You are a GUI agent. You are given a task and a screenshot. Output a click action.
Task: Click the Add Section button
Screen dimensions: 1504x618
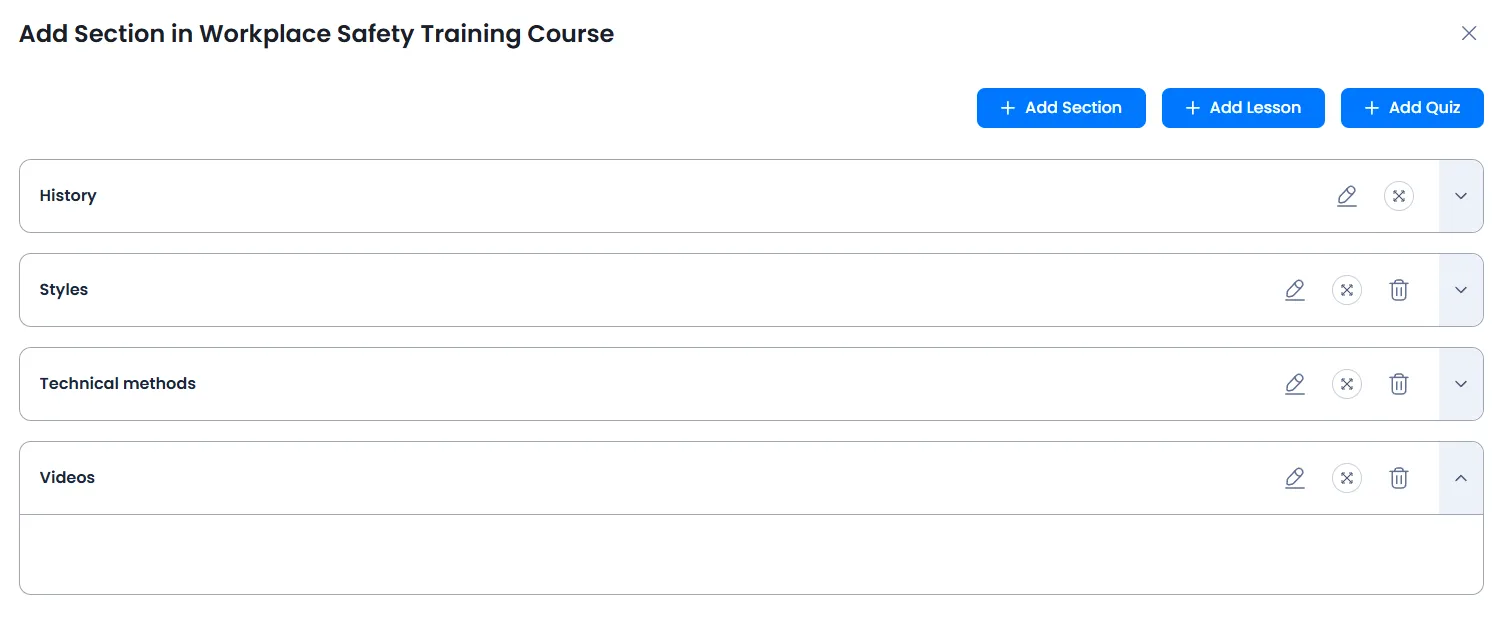tap(1061, 108)
